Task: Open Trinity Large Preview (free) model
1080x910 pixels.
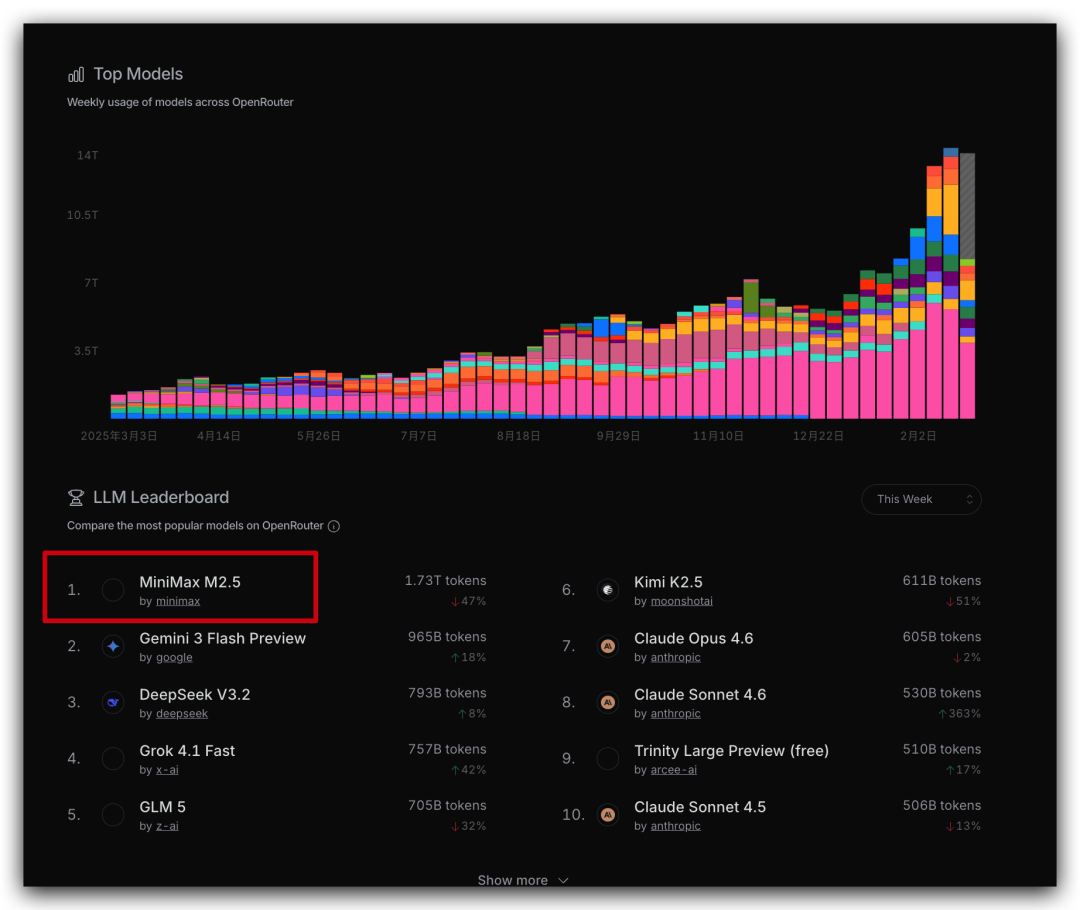Action: pos(731,751)
